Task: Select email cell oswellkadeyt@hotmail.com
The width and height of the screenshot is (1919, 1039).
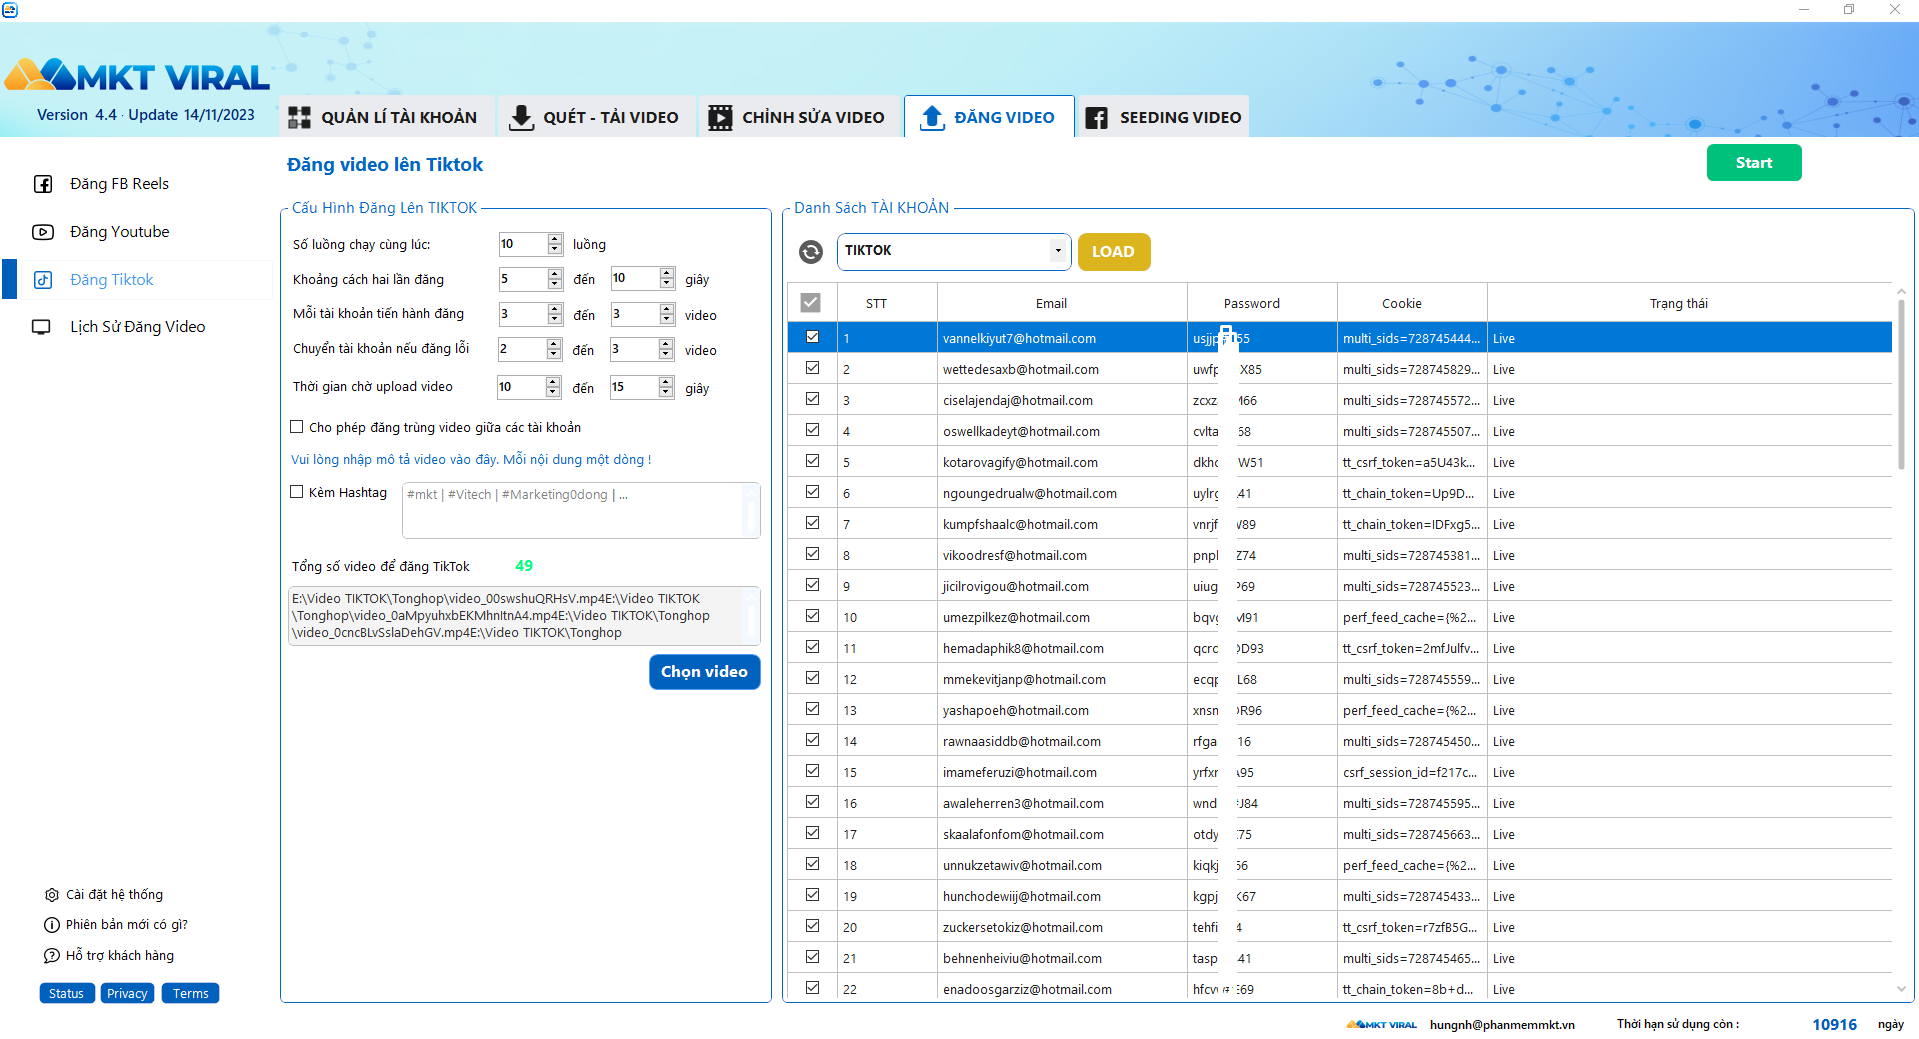Action: [x=1062, y=431]
